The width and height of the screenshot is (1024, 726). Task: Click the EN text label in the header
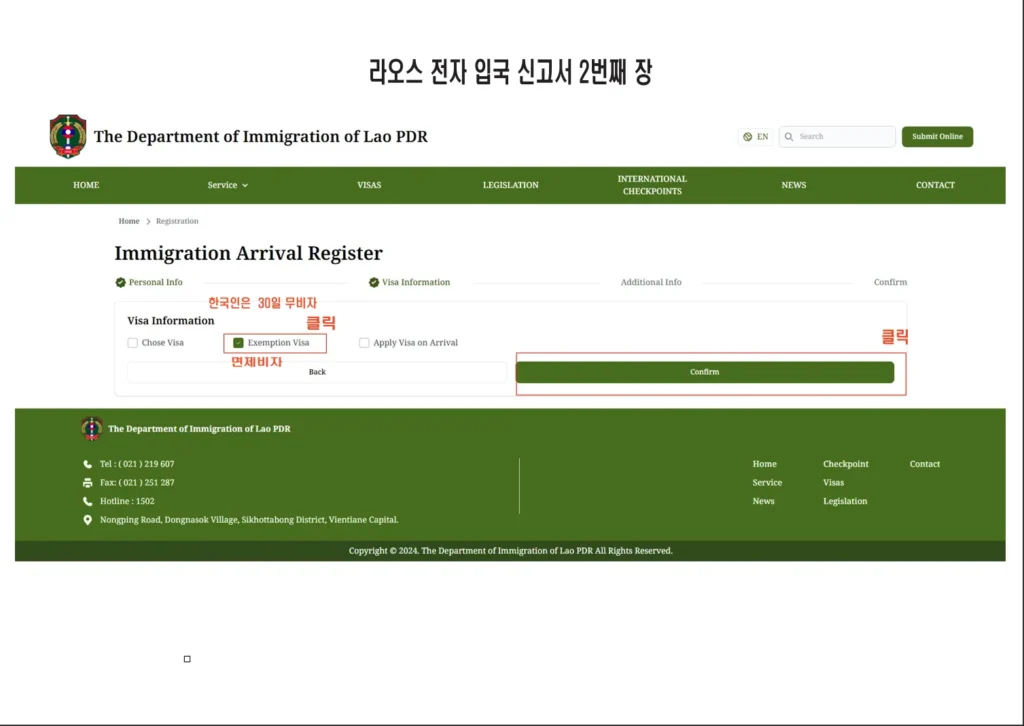coord(761,136)
